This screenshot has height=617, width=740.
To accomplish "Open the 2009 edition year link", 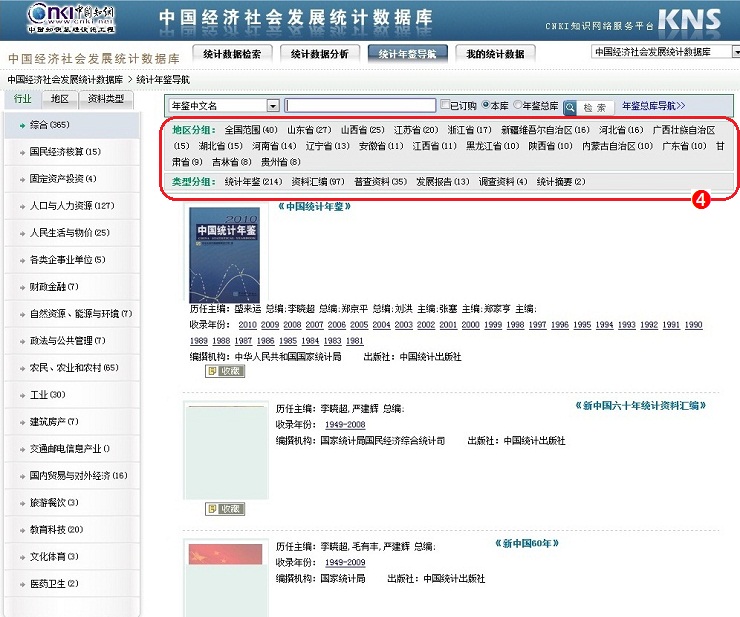I will click(269, 325).
